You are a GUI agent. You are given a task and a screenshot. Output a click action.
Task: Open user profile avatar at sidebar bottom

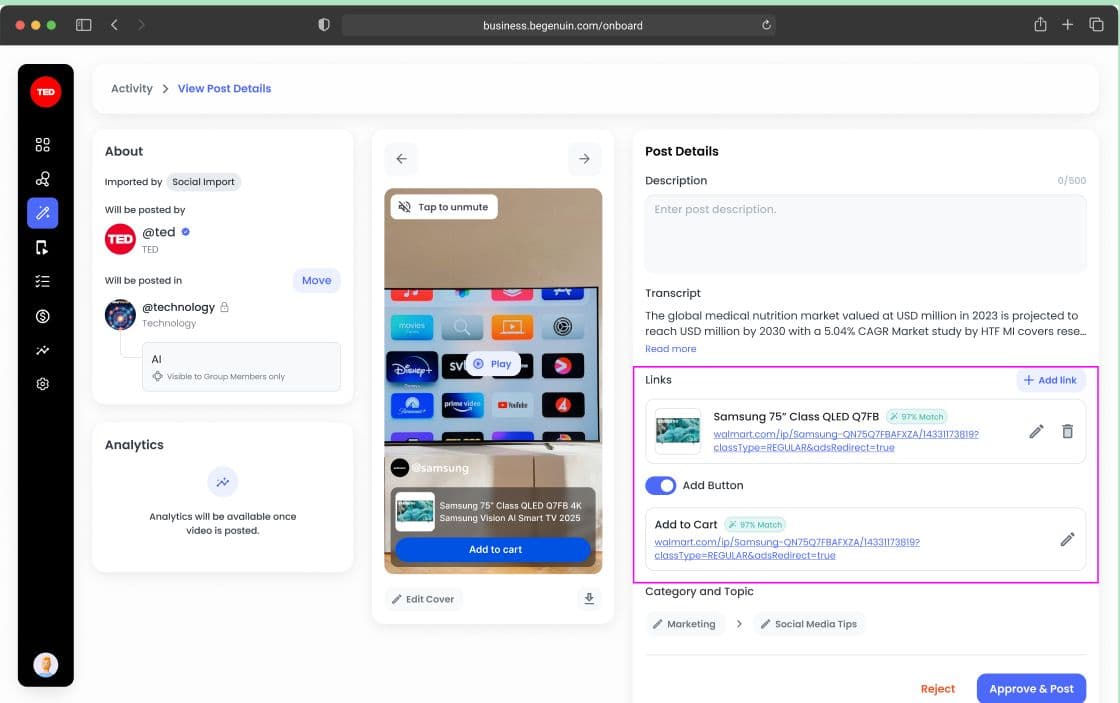coord(46,664)
